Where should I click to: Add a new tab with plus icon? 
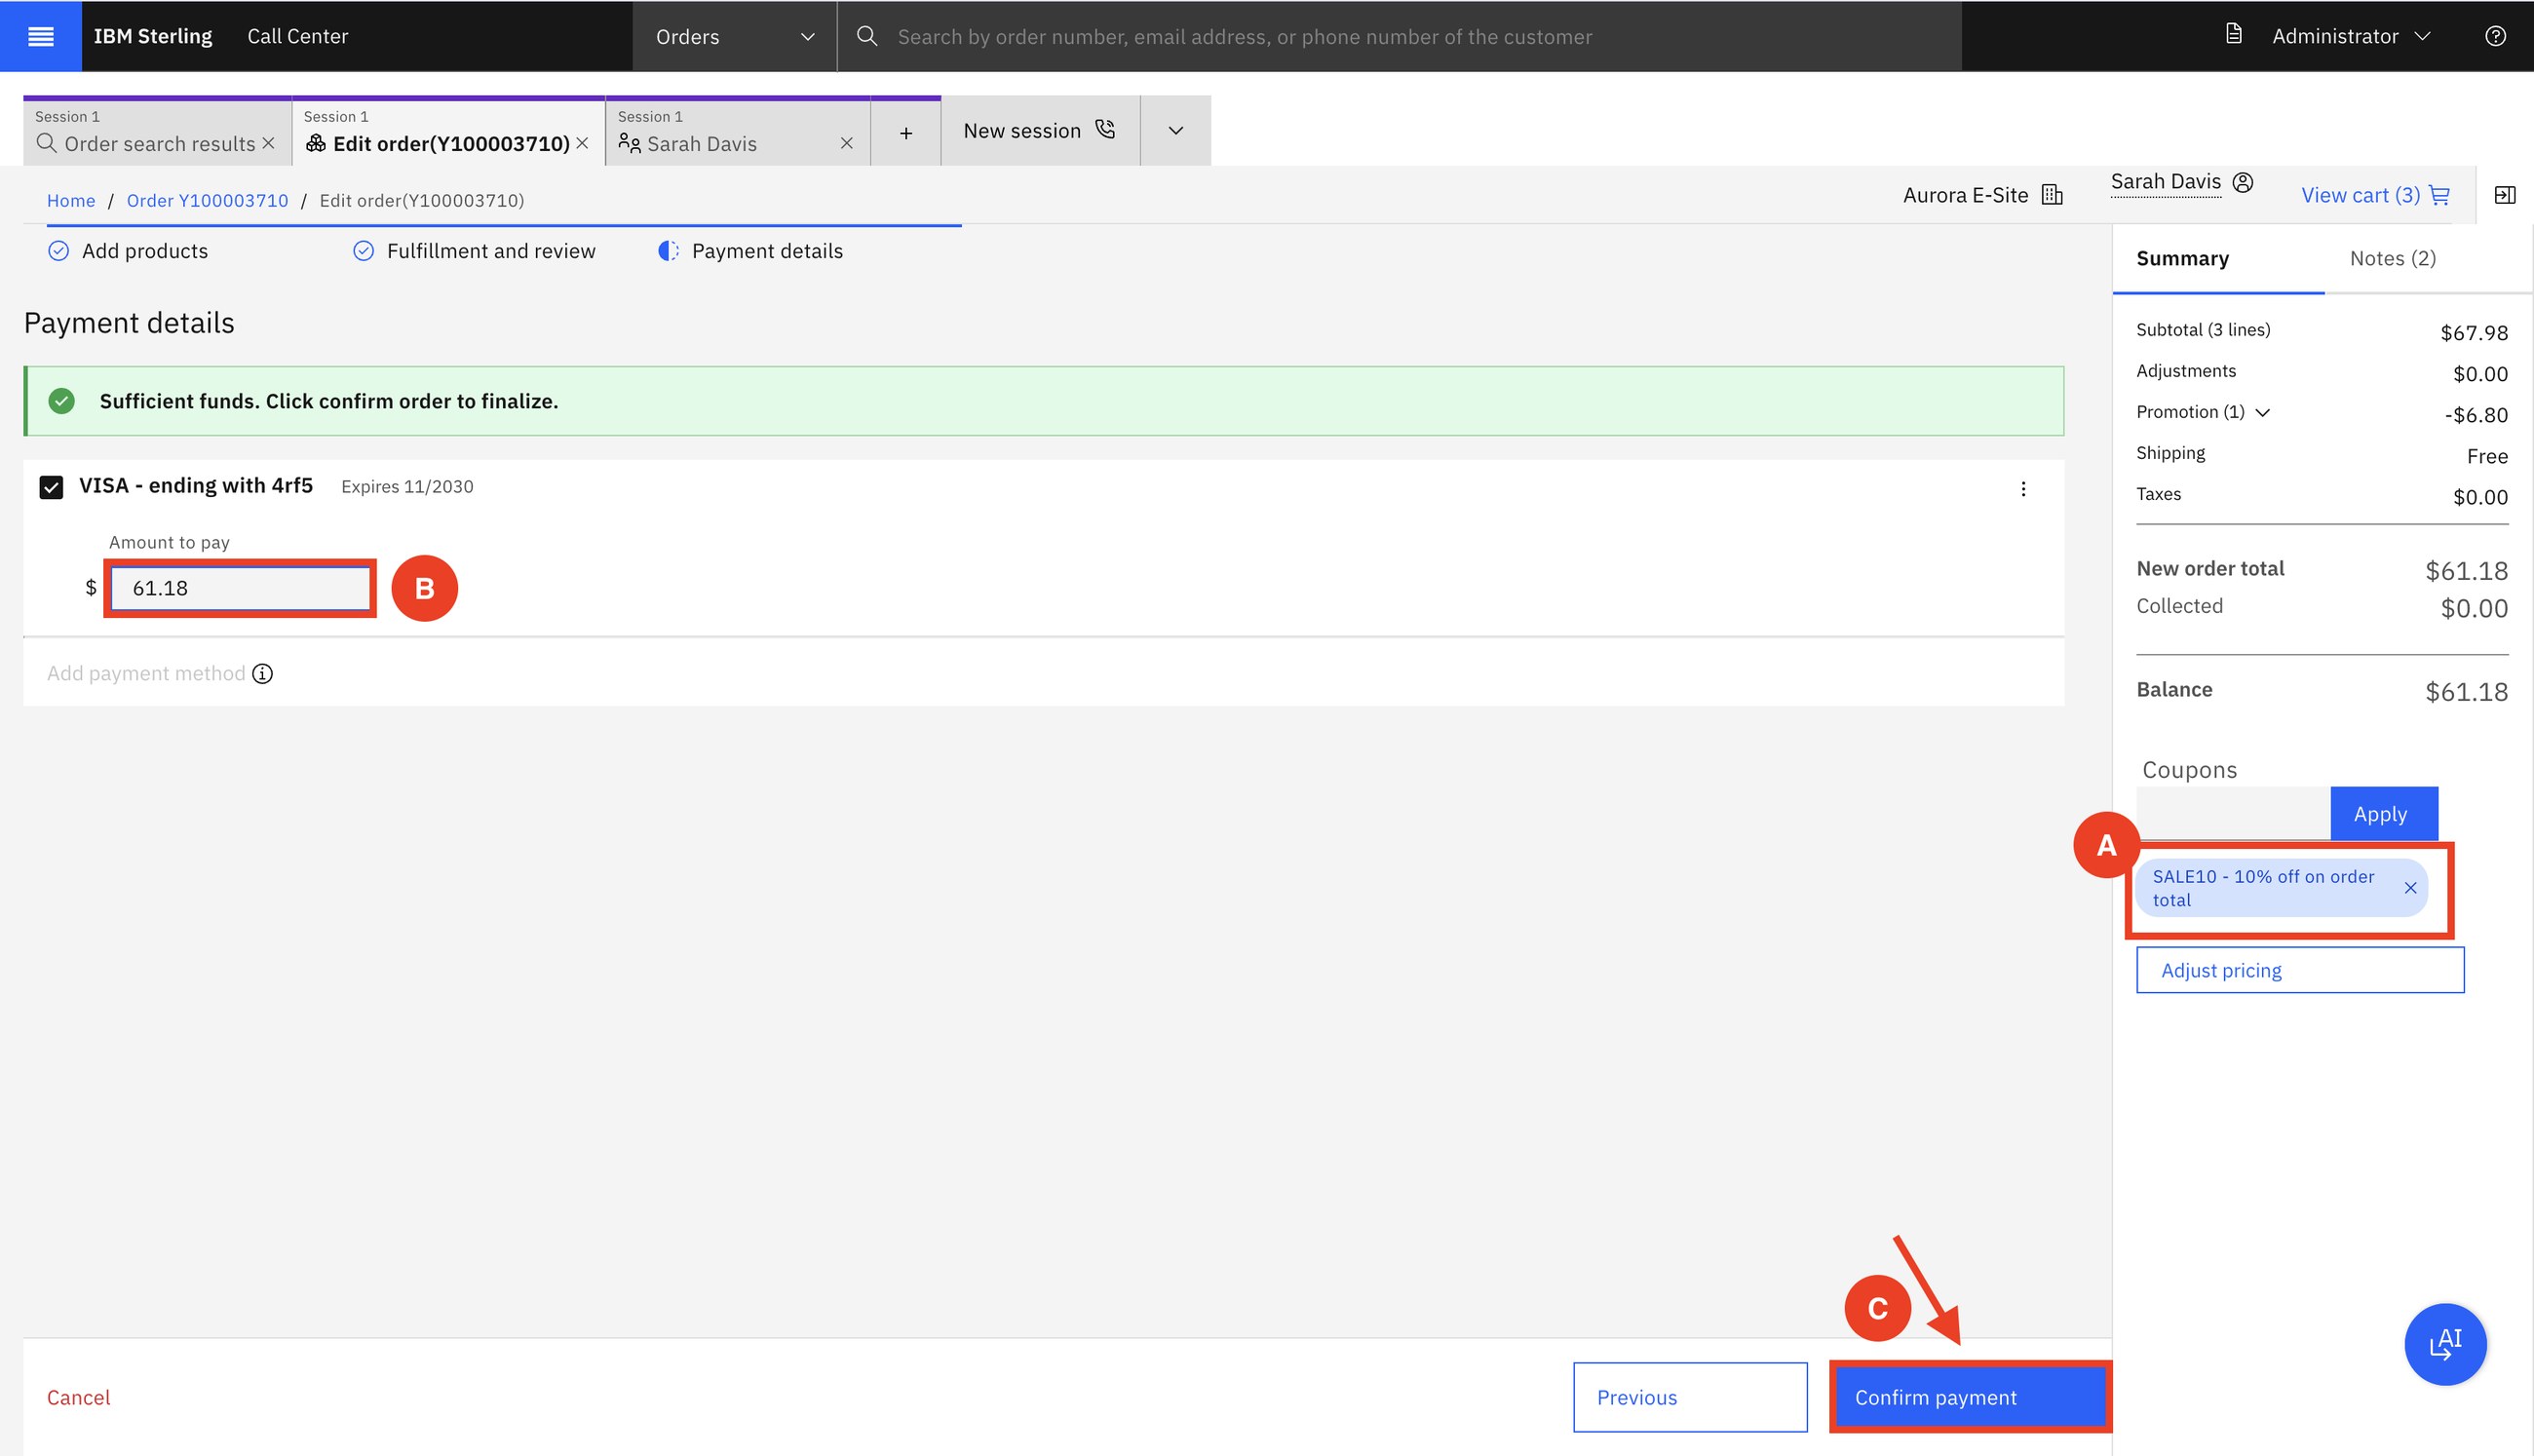(905, 131)
